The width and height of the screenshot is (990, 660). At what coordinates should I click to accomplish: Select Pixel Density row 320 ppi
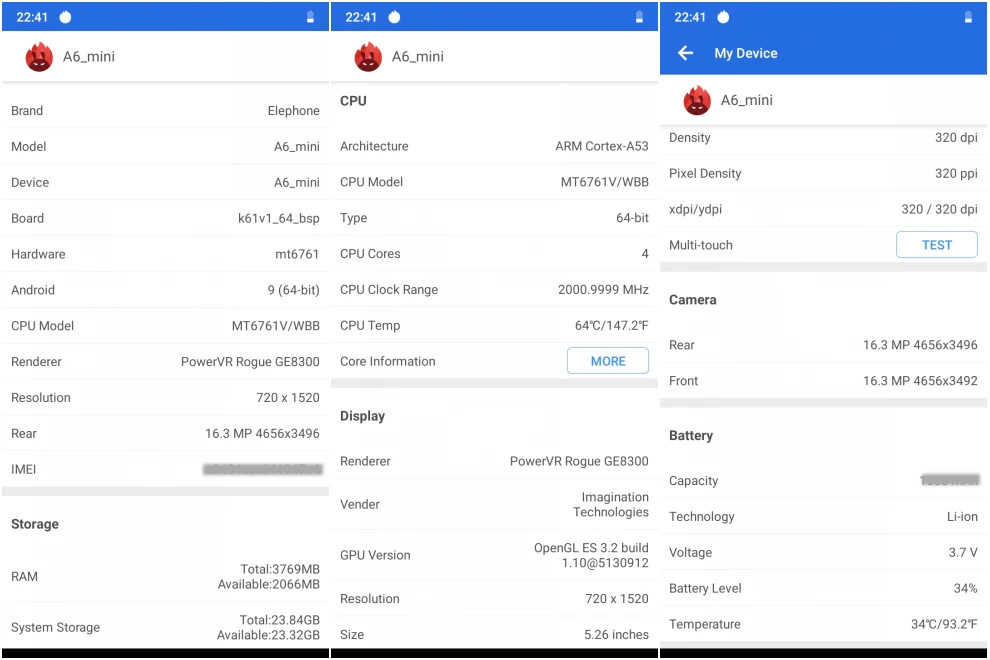[823, 173]
